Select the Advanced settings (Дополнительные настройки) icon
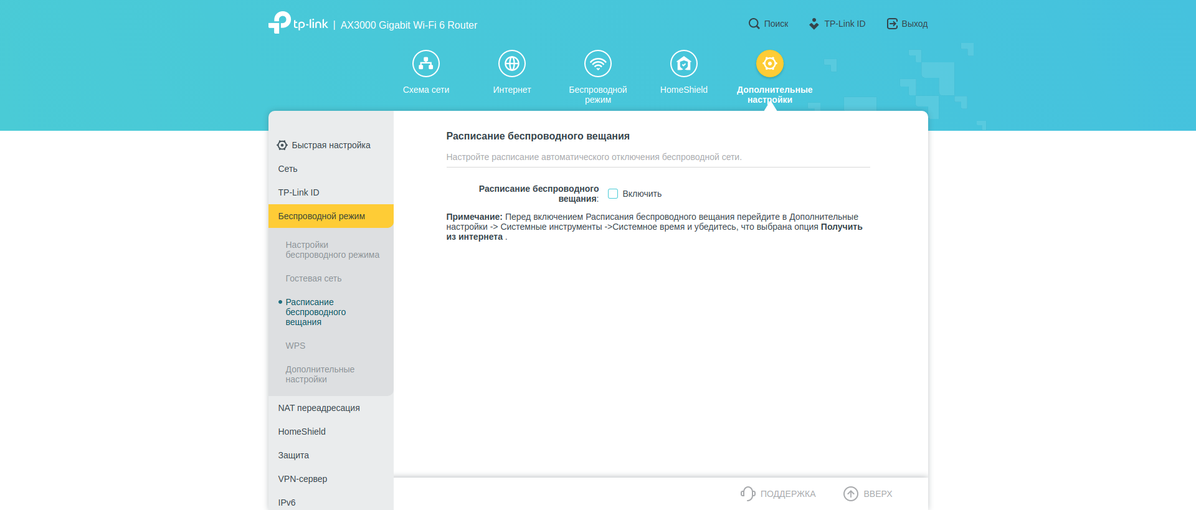The image size is (1196, 510). point(769,64)
